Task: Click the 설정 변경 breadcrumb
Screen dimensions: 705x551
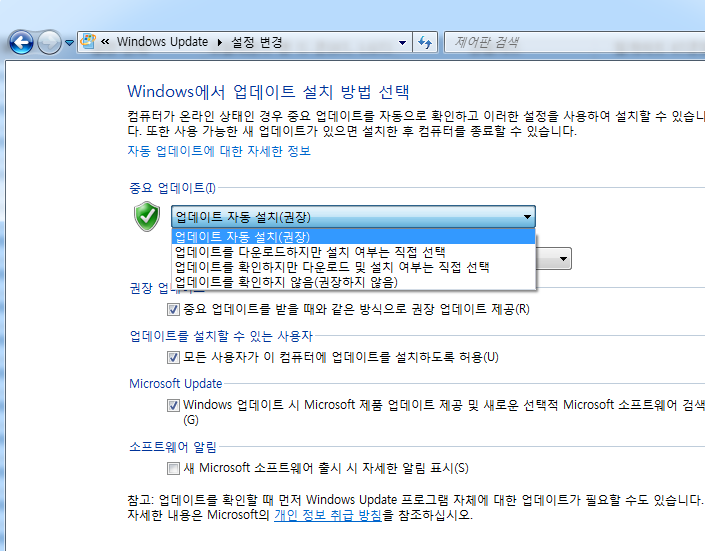Action: pos(257,42)
